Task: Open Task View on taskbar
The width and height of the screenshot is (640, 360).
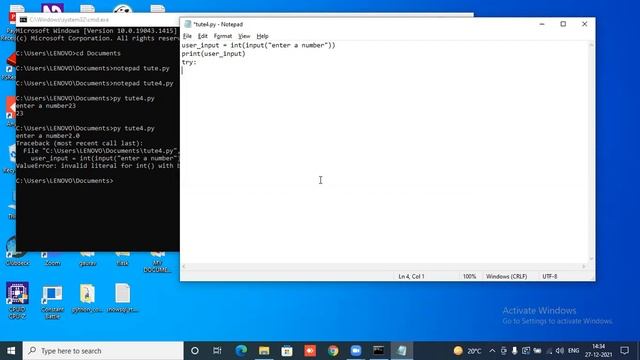Action: point(217,351)
